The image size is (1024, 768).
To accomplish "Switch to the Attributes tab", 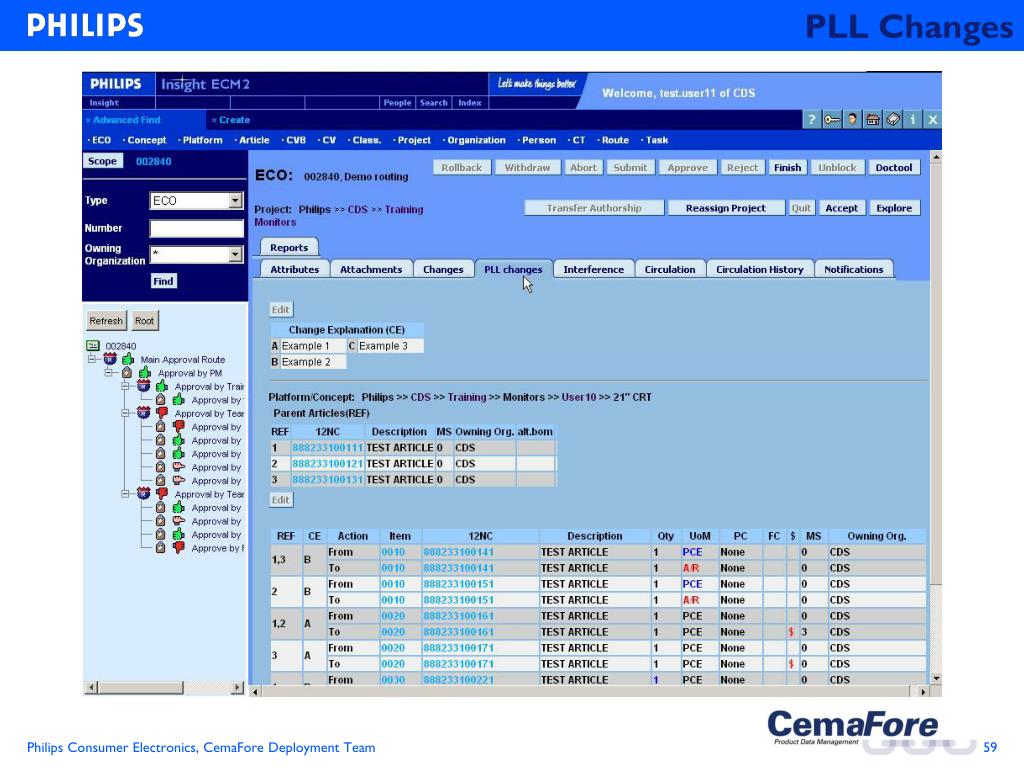I will coord(295,269).
